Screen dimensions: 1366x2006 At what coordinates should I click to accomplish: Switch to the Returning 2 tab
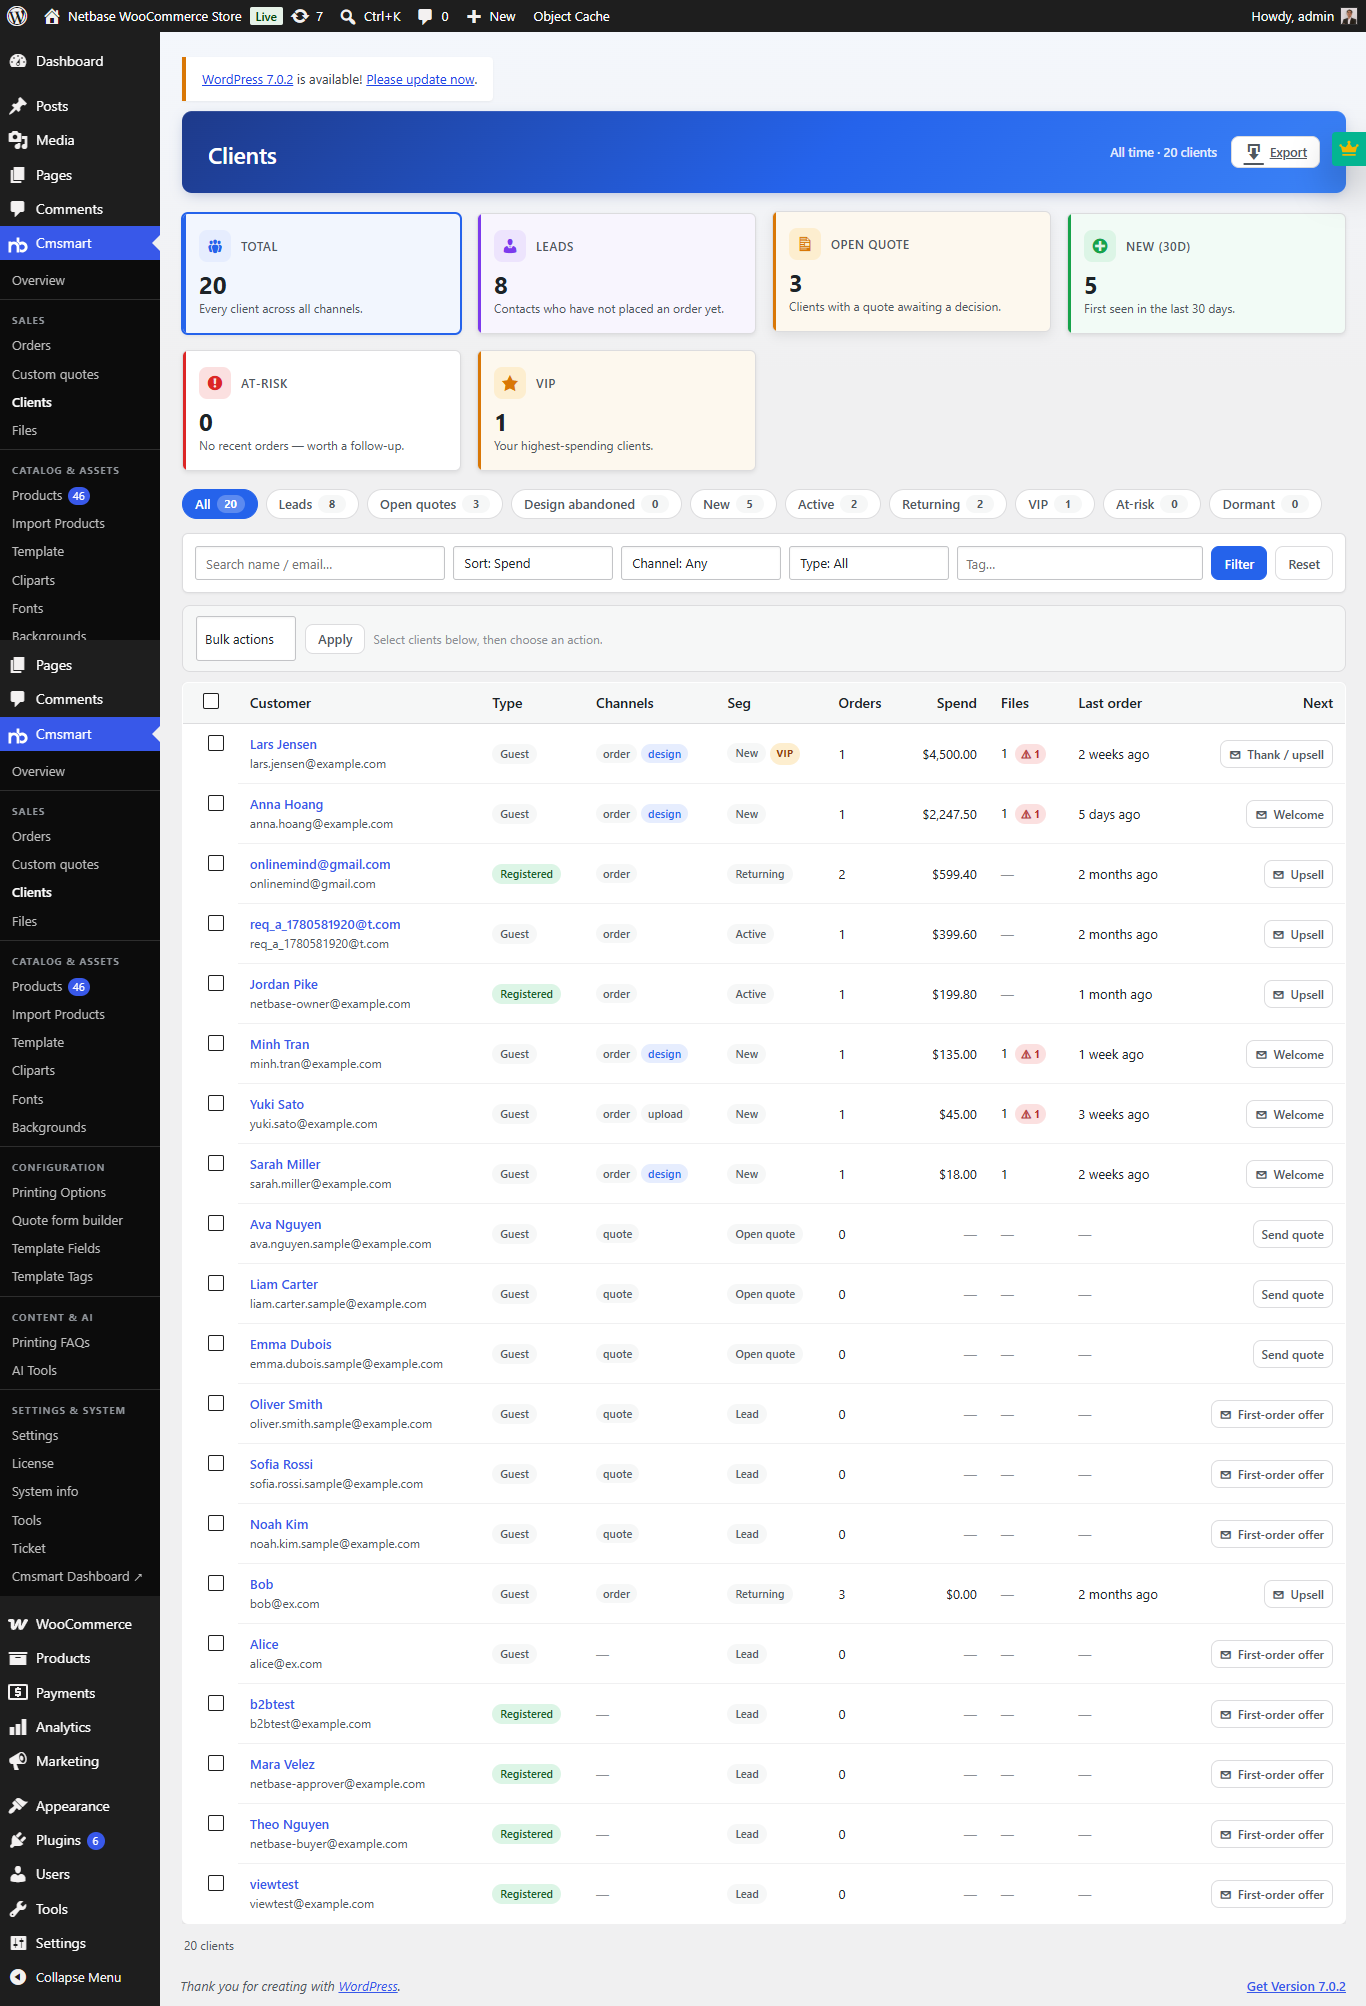click(x=948, y=504)
